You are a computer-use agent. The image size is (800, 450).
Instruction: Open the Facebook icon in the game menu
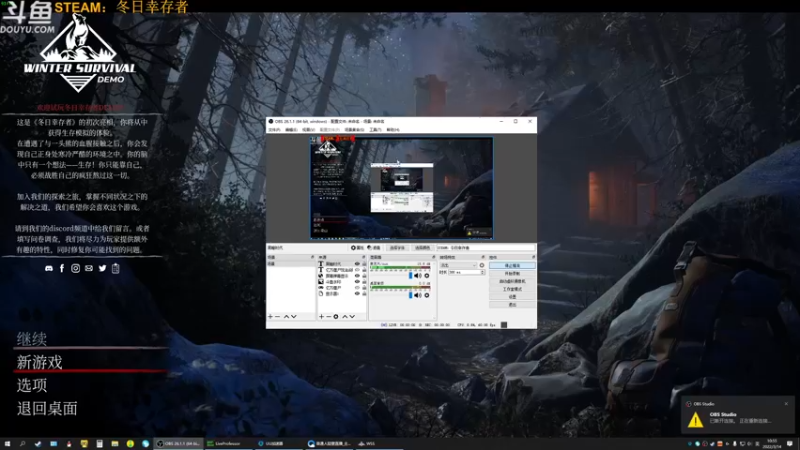pyautogui.click(x=62, y=268)
